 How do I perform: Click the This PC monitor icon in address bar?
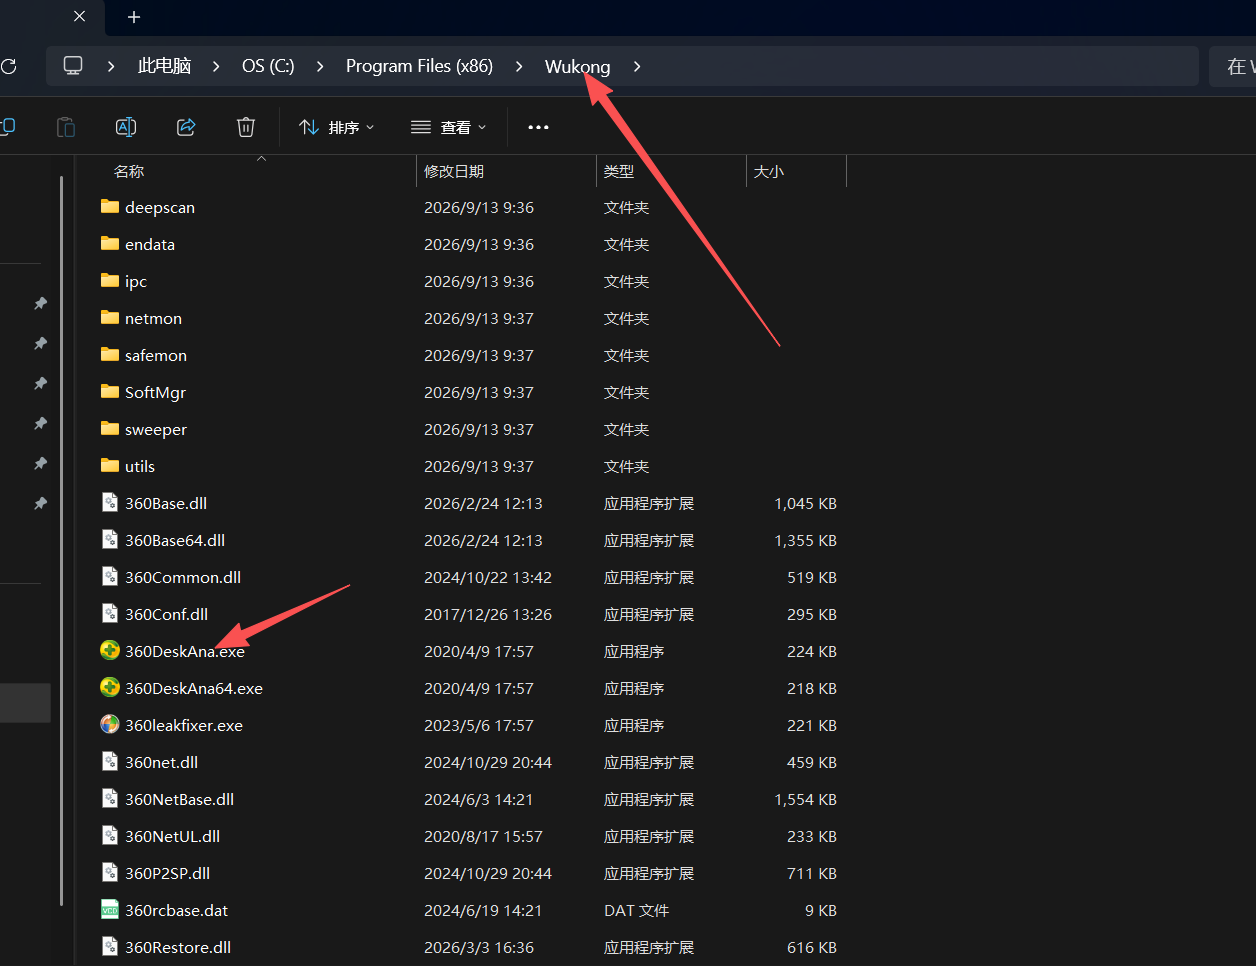(73, 66)
